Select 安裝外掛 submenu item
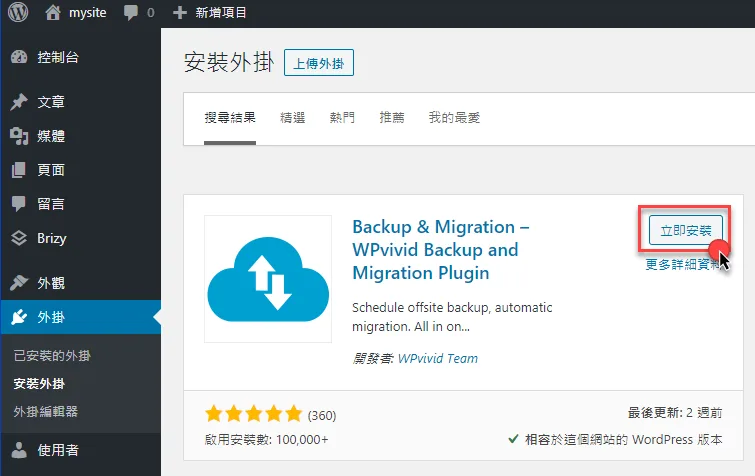This screenshot has width=755, height=476. coord(39,384)
